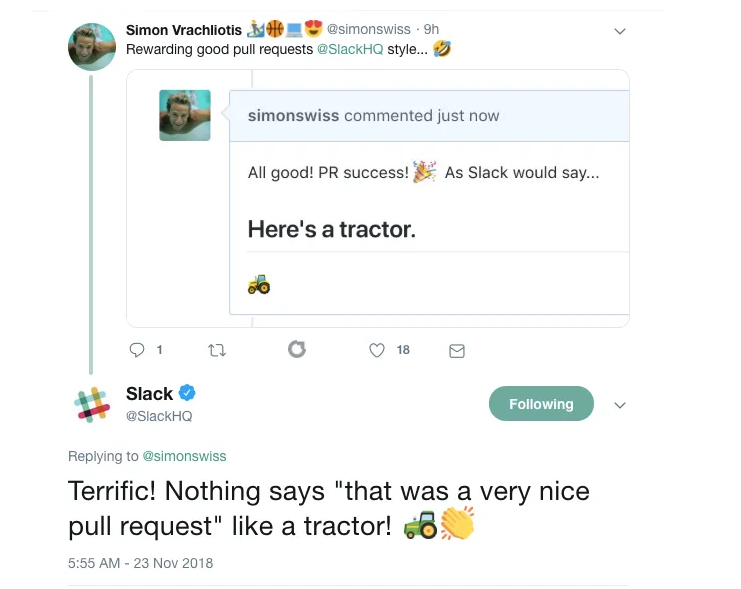Image resolution: width=741 pixels, height=589 pixels.
Task: Open the chevron dropdown next to Following
Action: [620, 405]
